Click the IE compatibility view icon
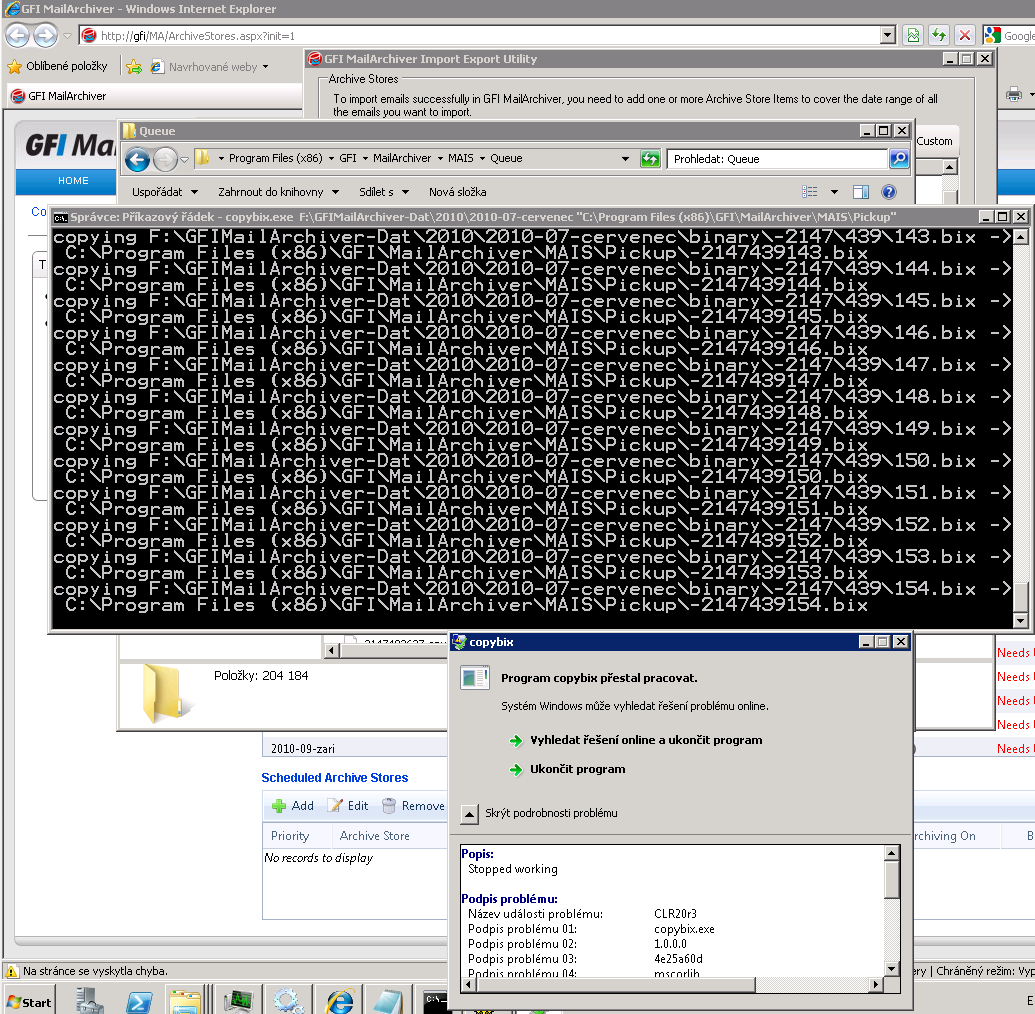The width and height of the screenshot is (1035, 1014). point(914,35)
